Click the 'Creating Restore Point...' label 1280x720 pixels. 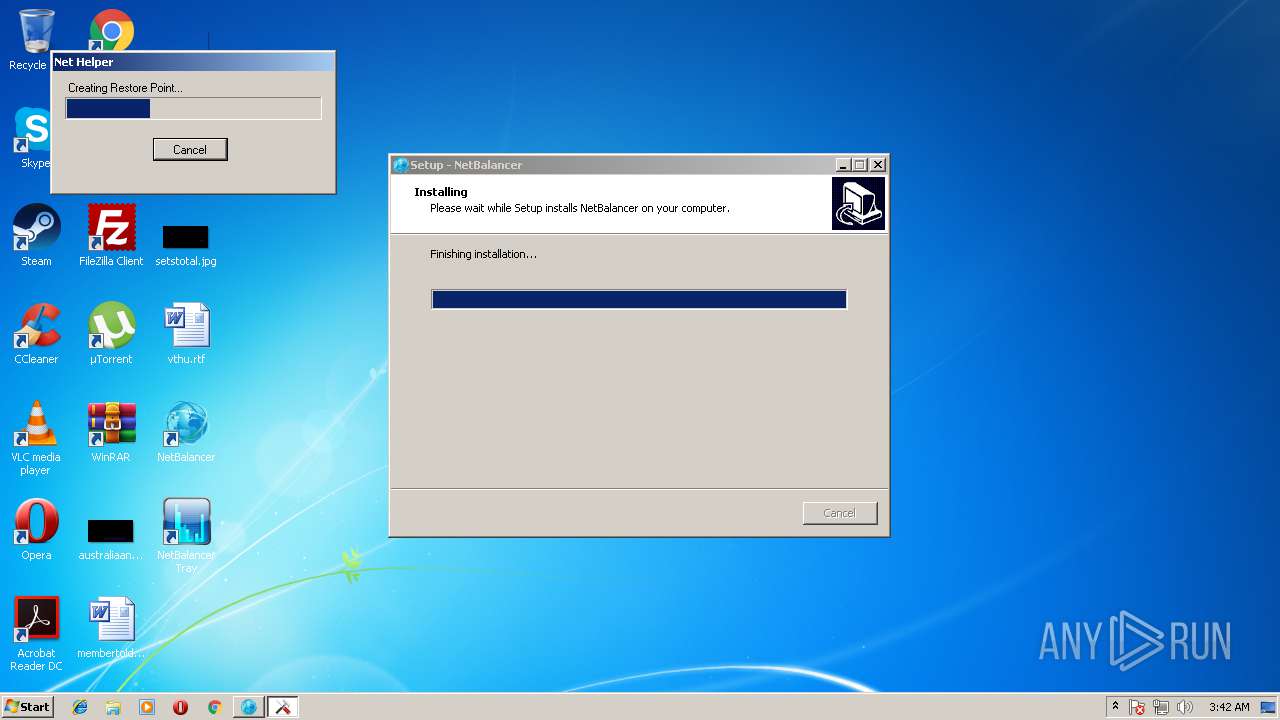tap(125, 88)
